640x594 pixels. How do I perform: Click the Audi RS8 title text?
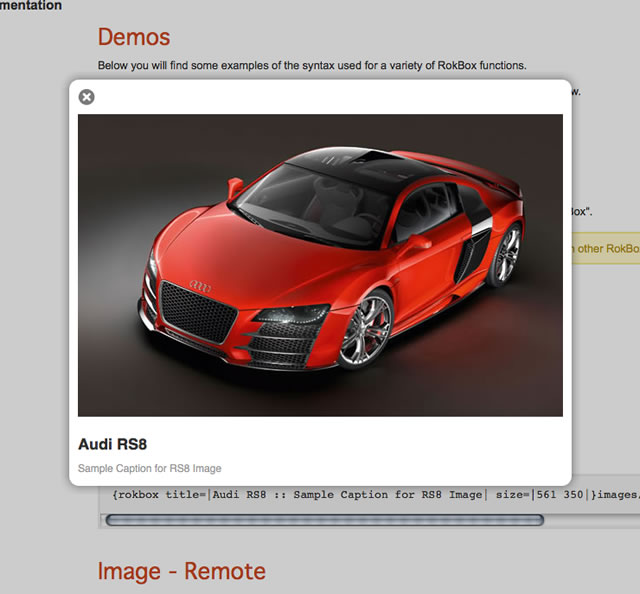(112, 444)
